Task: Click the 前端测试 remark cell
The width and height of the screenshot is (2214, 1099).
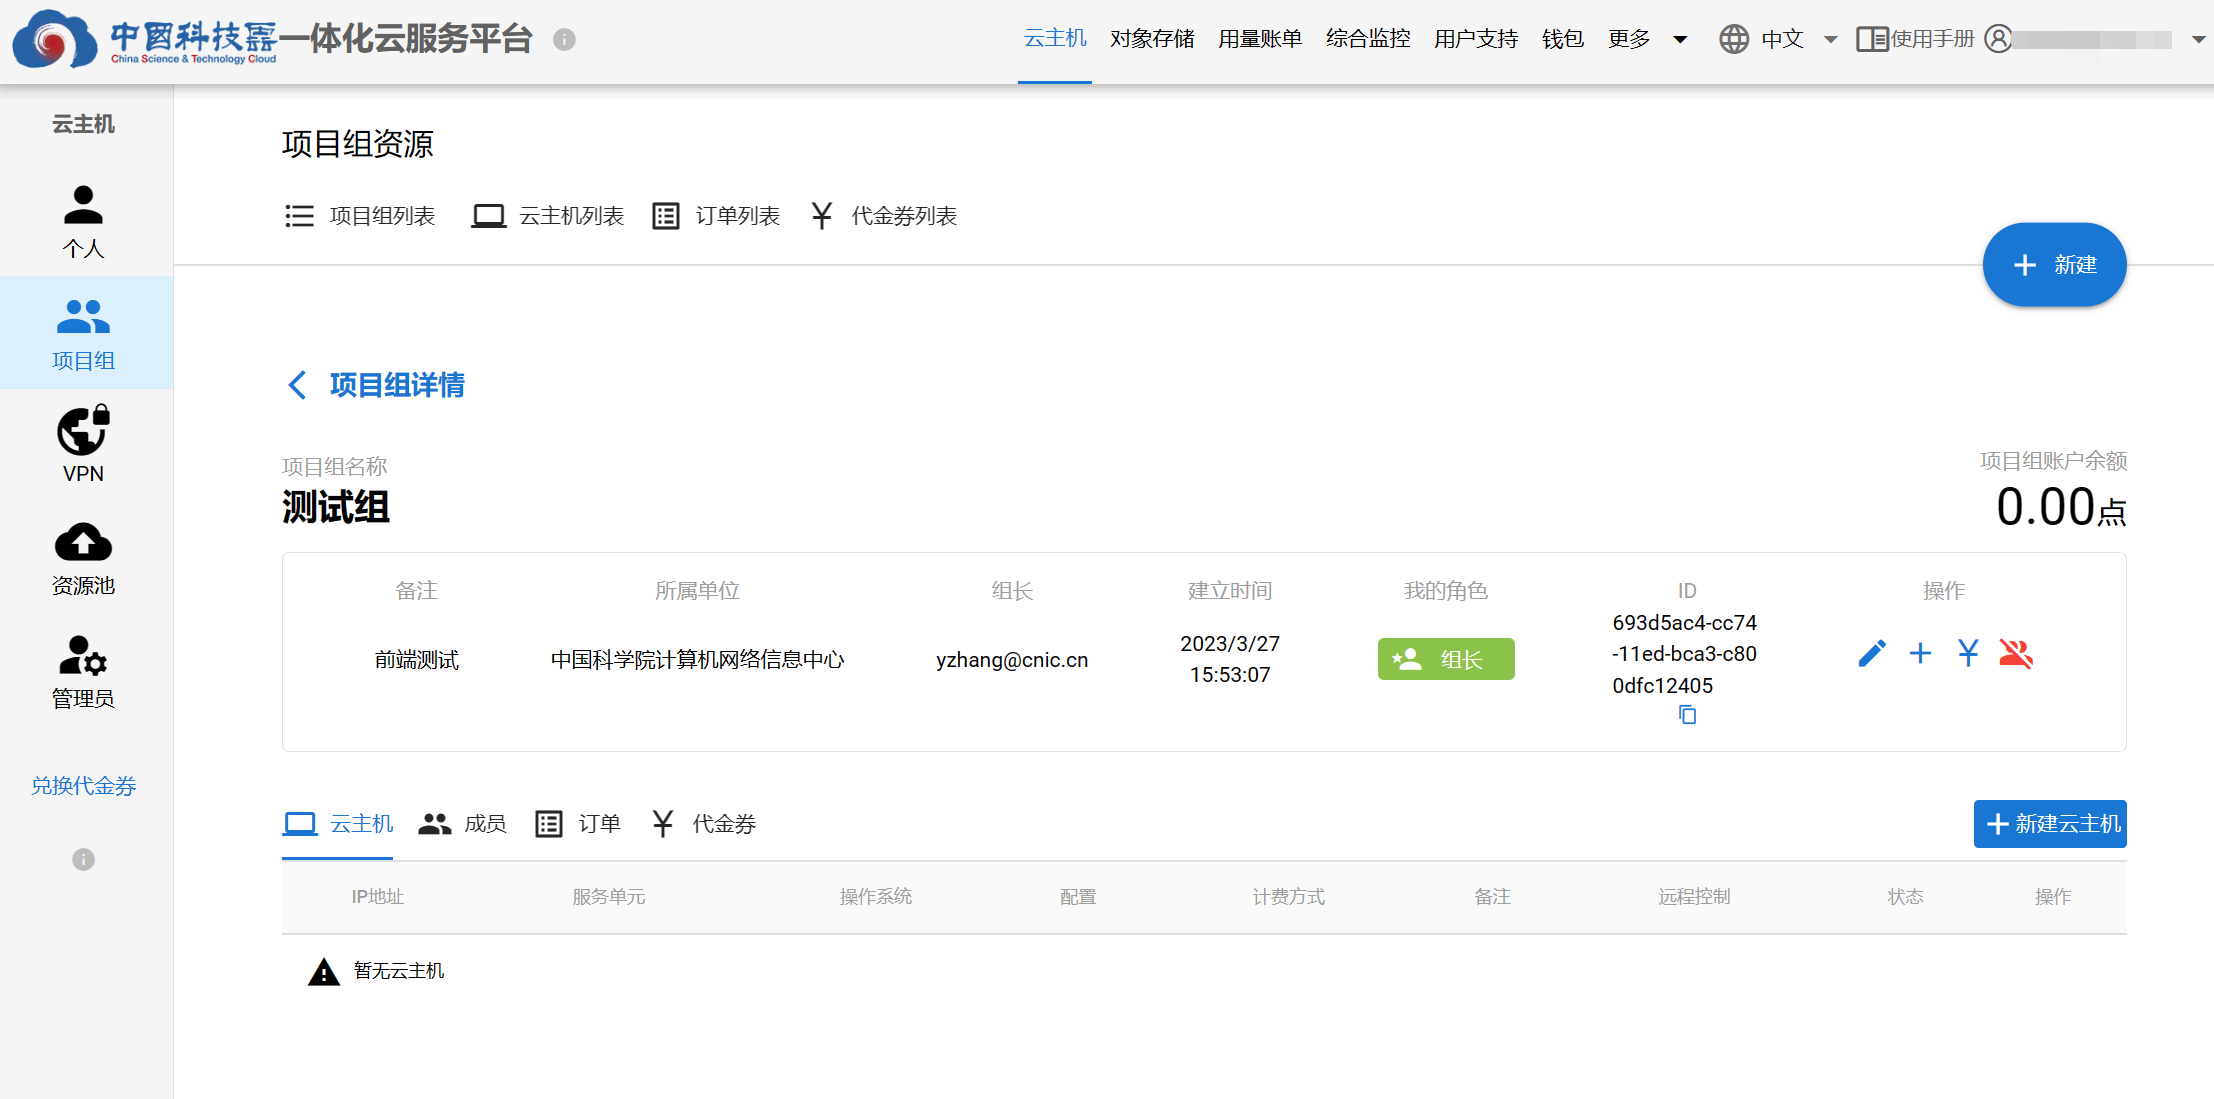Action: point(417,660)
